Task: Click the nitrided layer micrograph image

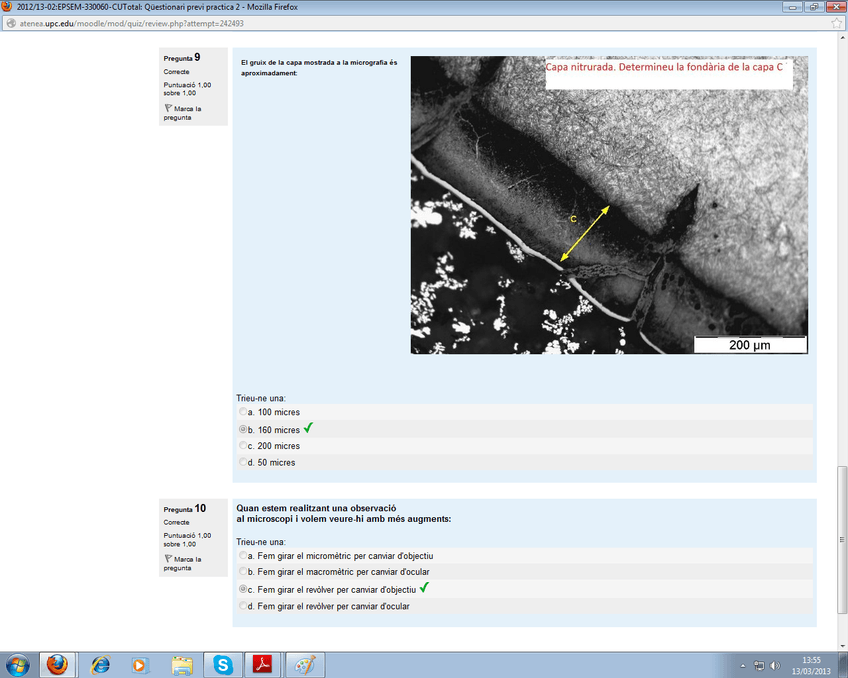Action: [608, 205]
